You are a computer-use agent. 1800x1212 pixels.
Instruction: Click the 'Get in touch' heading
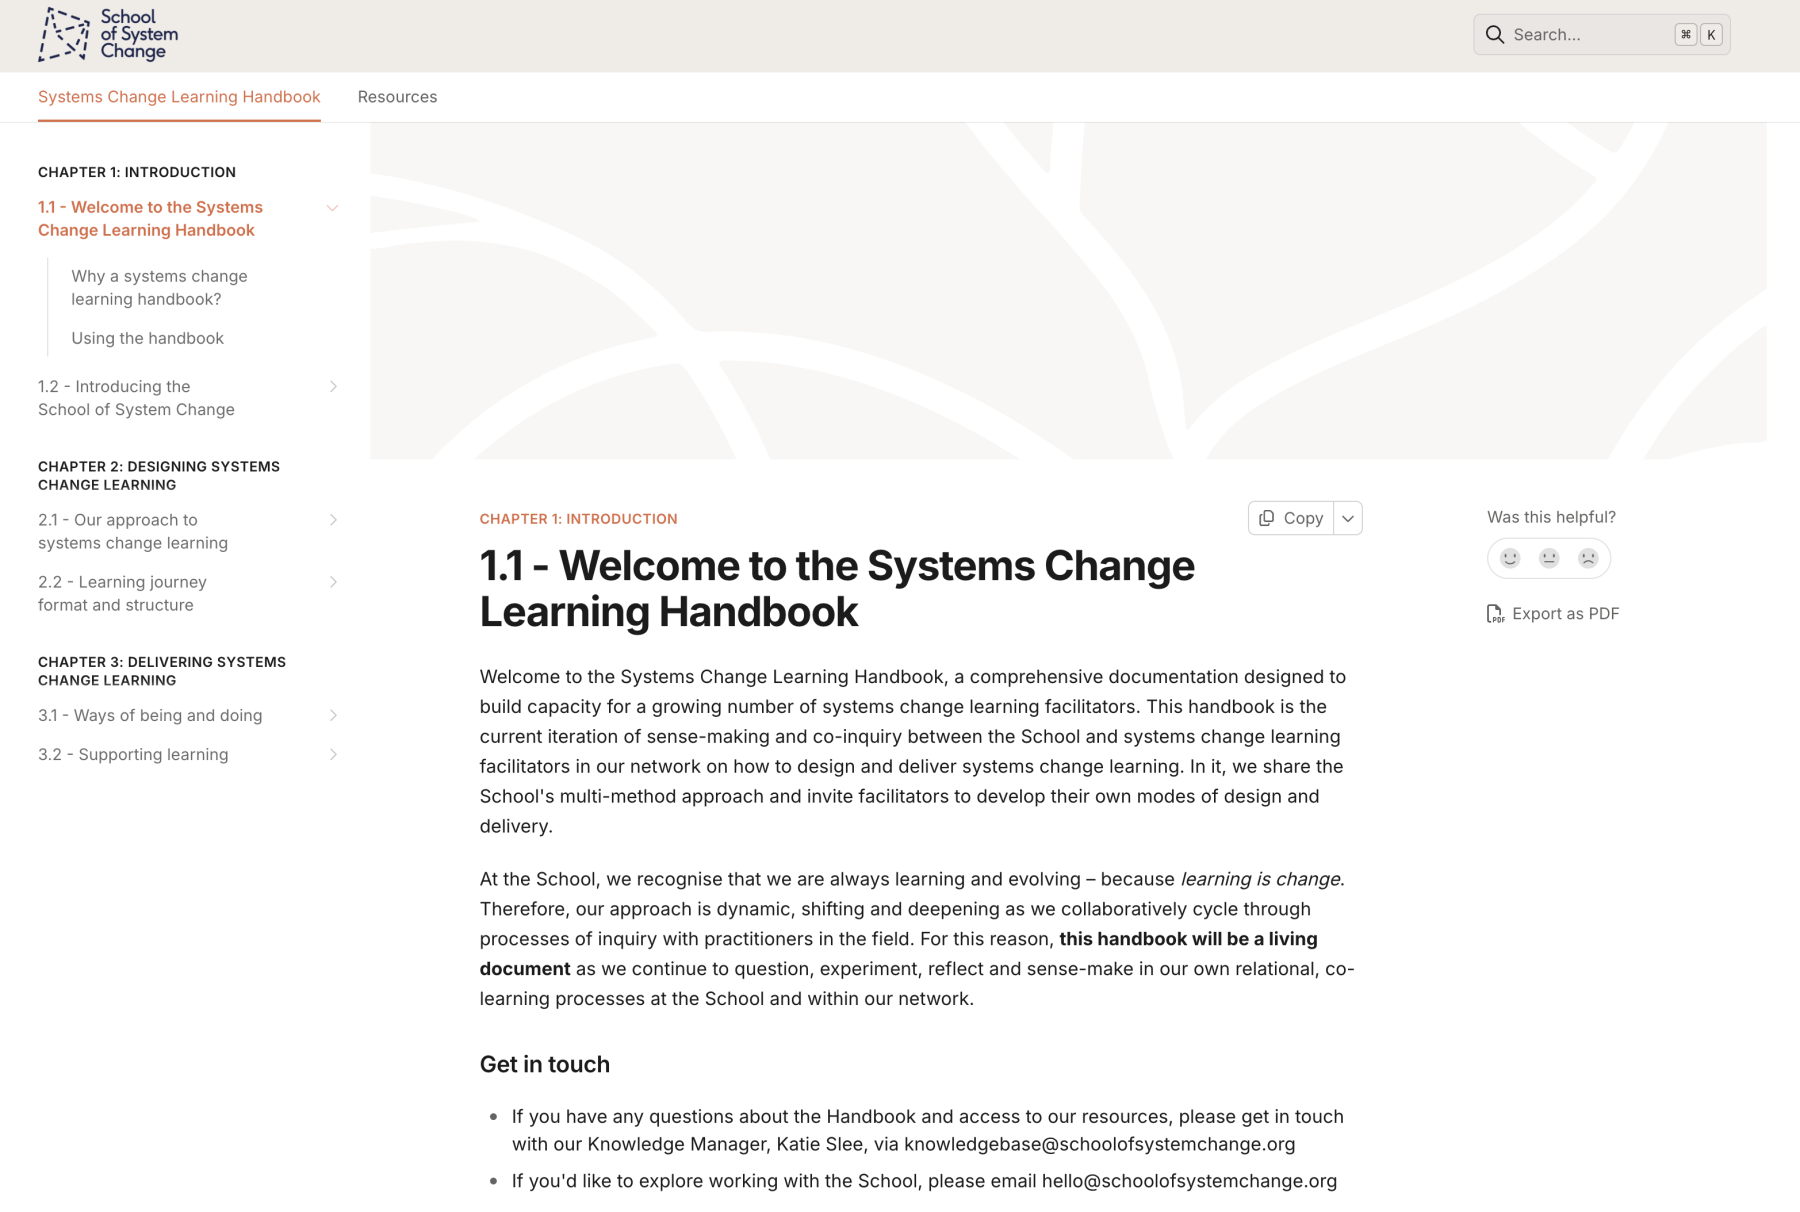tap(545, 1064)
